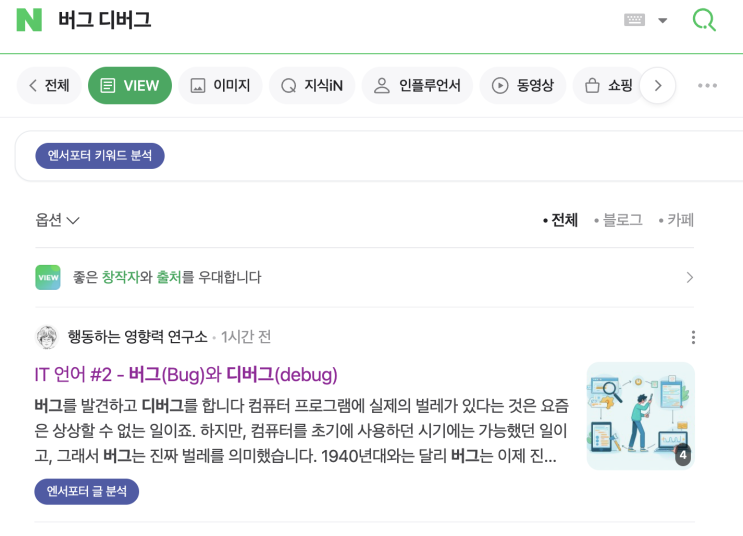
Task: Click the search box with 버그 디버그
Action: (x=300, y=20)
